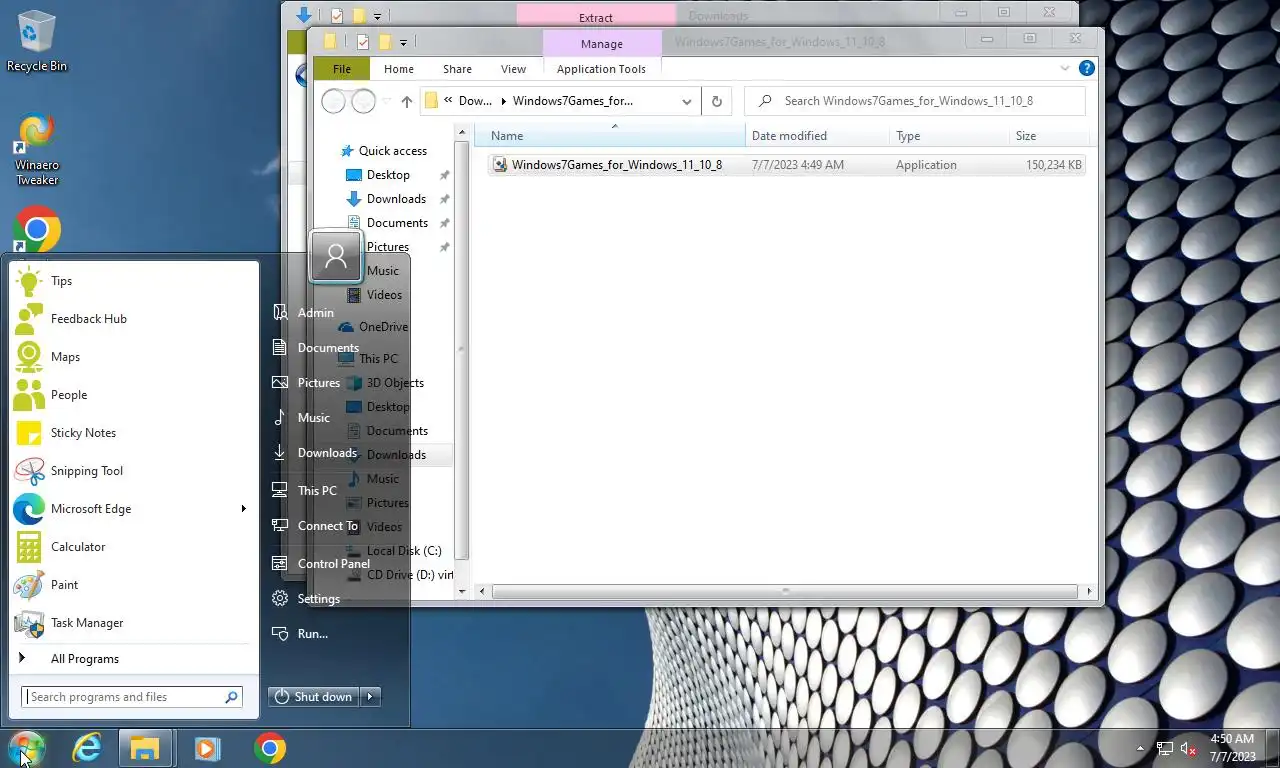Open Task Manager from Start menu
The width and height of the screenshot is (1280, 768).
coord(132,623)
